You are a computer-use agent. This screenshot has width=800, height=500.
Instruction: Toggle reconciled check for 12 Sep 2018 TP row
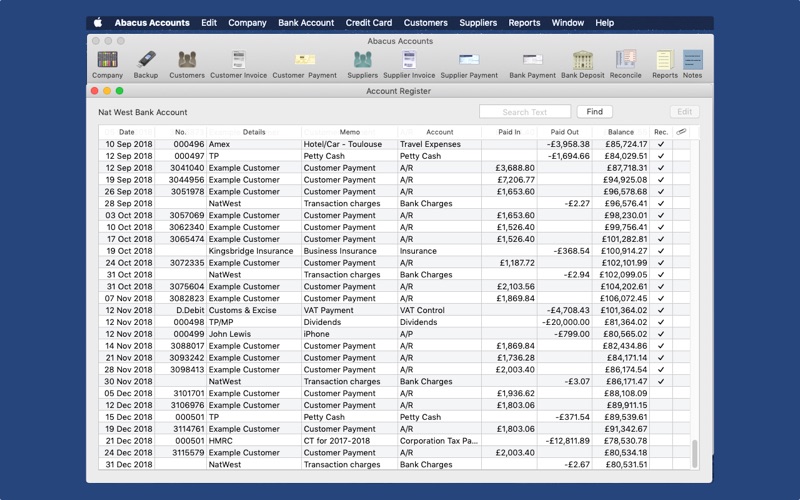click(661, 156)
